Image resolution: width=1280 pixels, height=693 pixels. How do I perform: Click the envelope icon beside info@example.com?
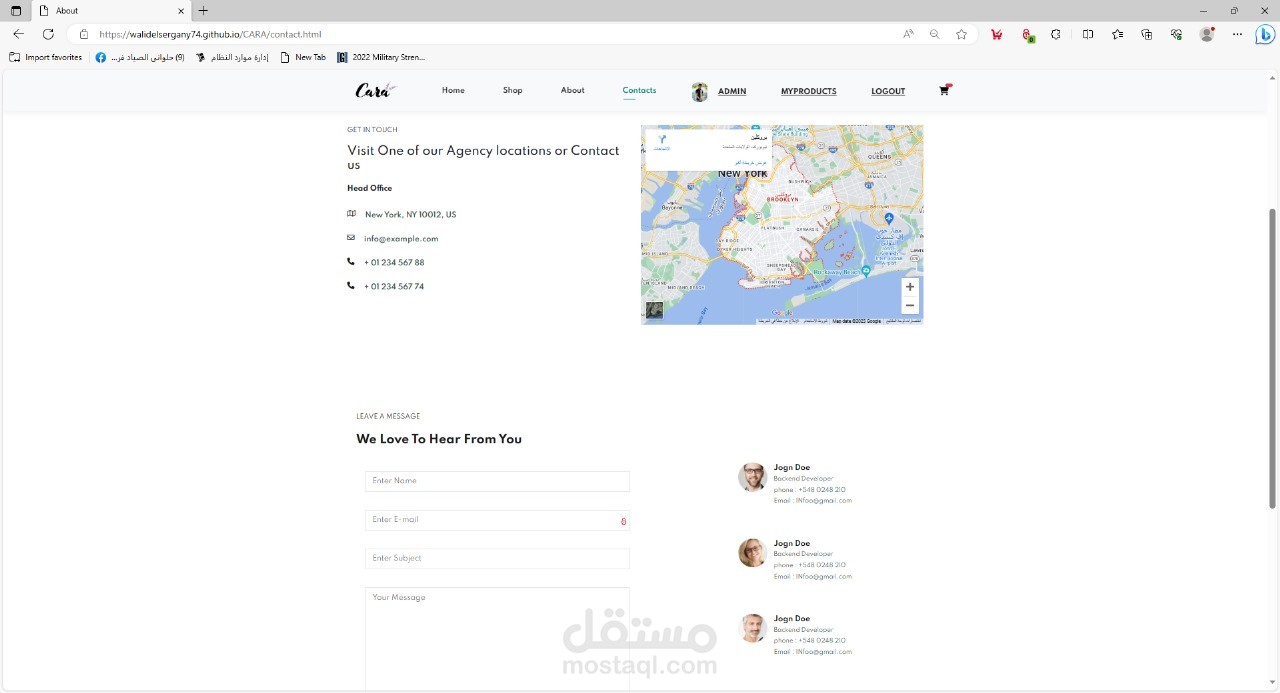click(x=351, y=238)
